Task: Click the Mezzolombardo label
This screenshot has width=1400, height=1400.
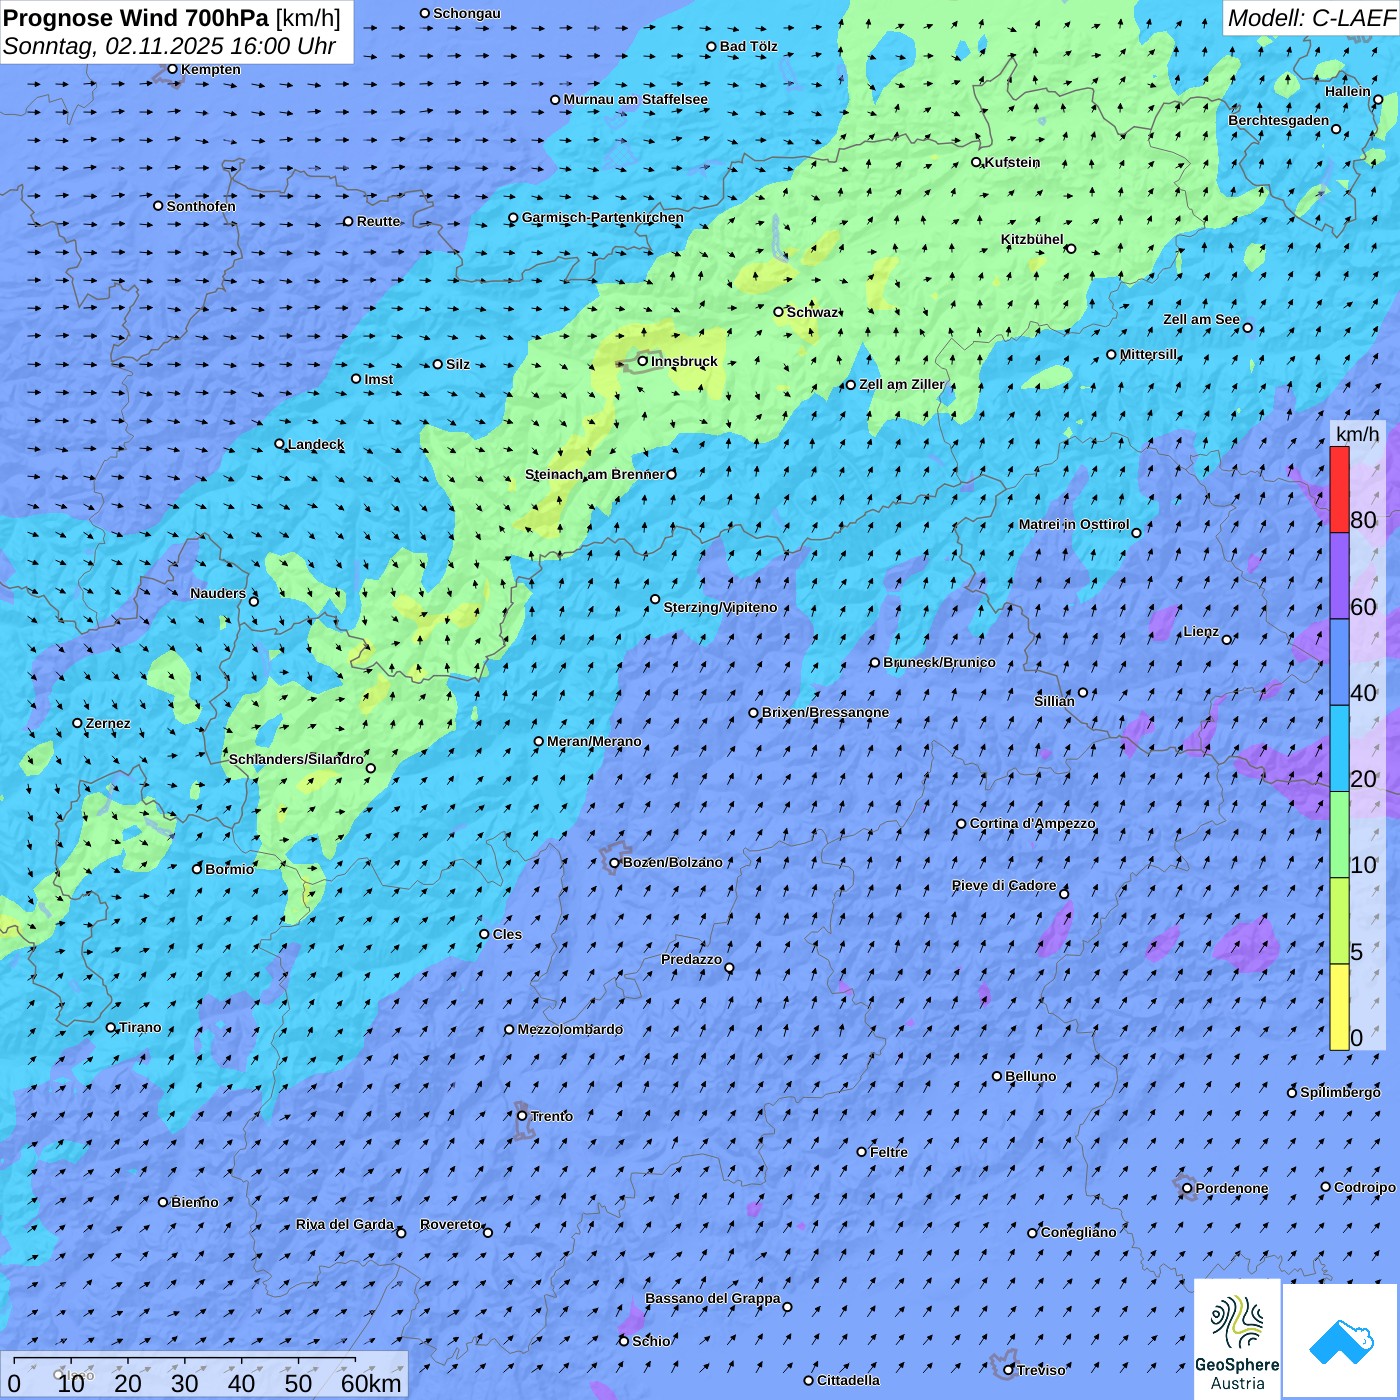Action: [570, 1029]
